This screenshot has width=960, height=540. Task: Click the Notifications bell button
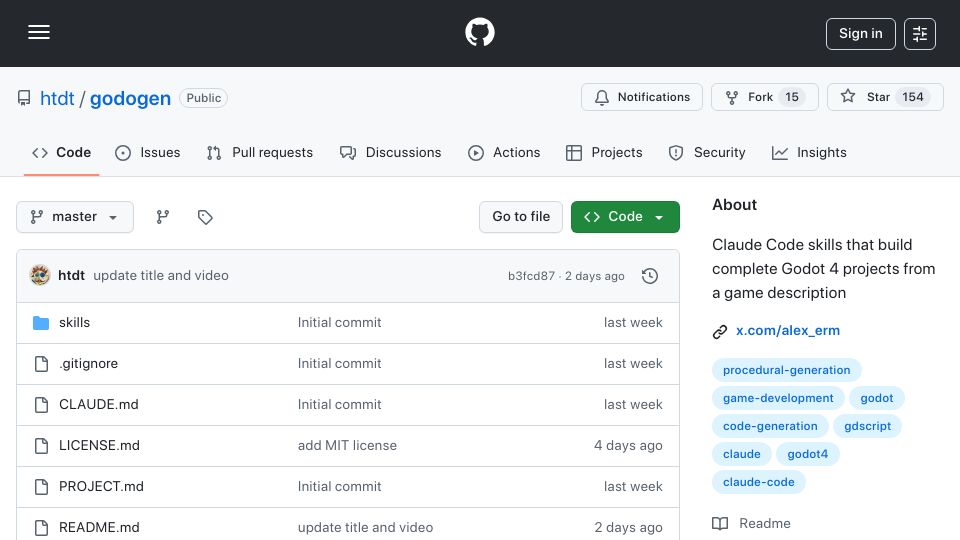point(642,97)
